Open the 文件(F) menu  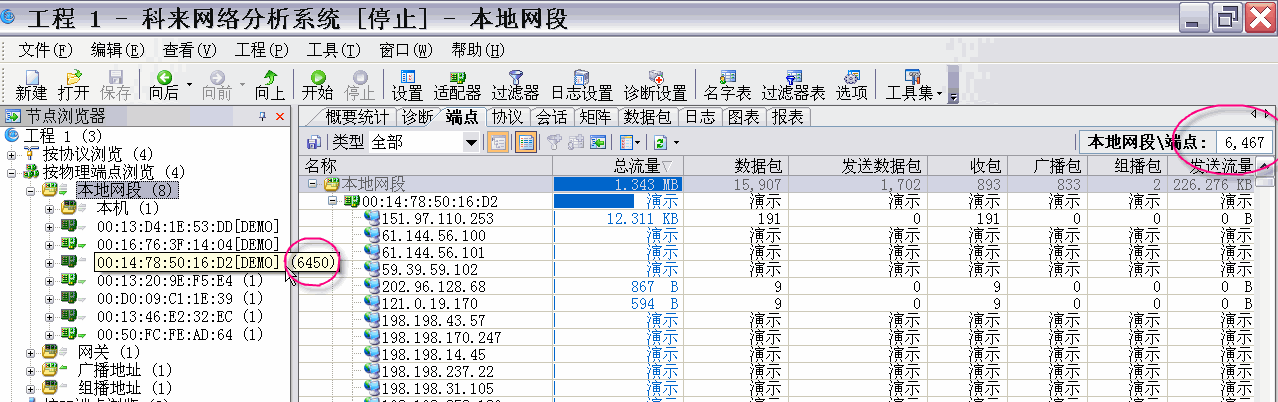[46, 50]
